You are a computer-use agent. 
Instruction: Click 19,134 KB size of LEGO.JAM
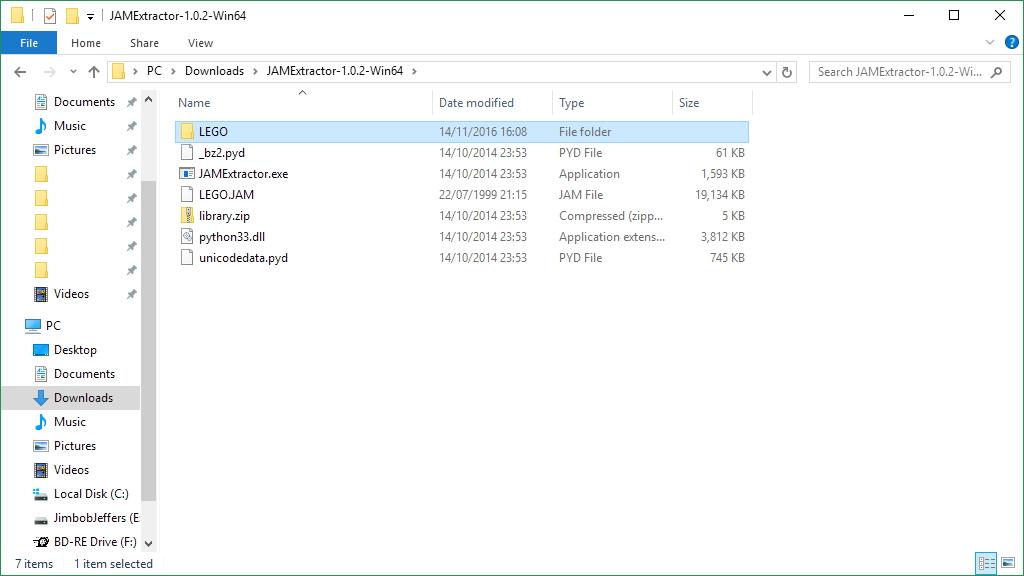[x=720, y=195]
